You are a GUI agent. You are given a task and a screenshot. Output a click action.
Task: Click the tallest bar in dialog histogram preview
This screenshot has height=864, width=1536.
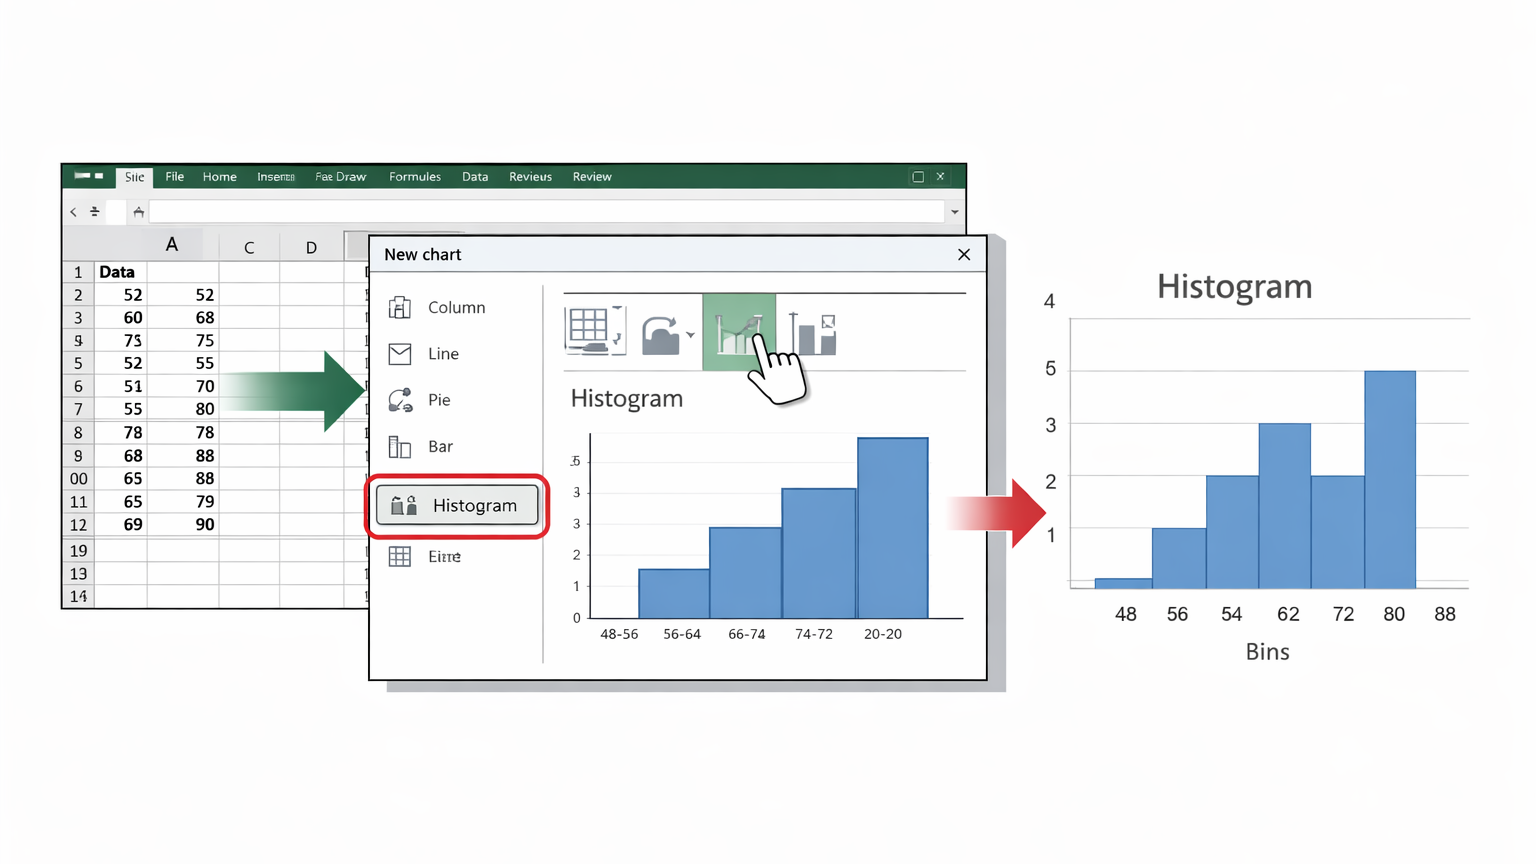(892, 528)
